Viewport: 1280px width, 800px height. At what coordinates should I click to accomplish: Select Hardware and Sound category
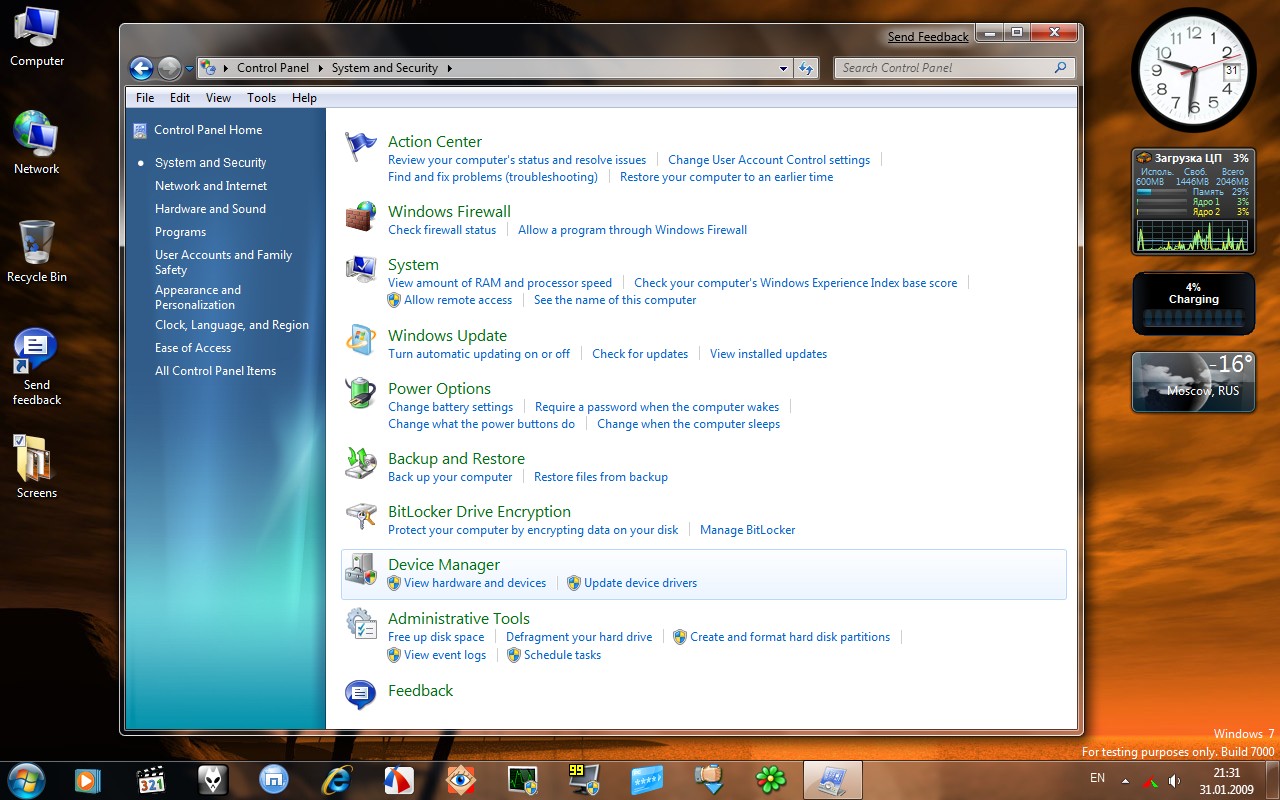[x=210, y=209]
